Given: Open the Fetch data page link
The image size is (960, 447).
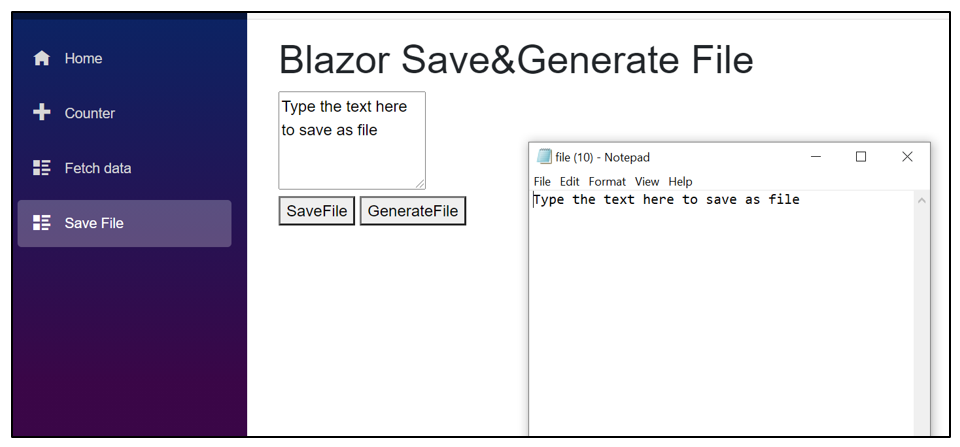Looking at the screenshot, I should (97, 168).
